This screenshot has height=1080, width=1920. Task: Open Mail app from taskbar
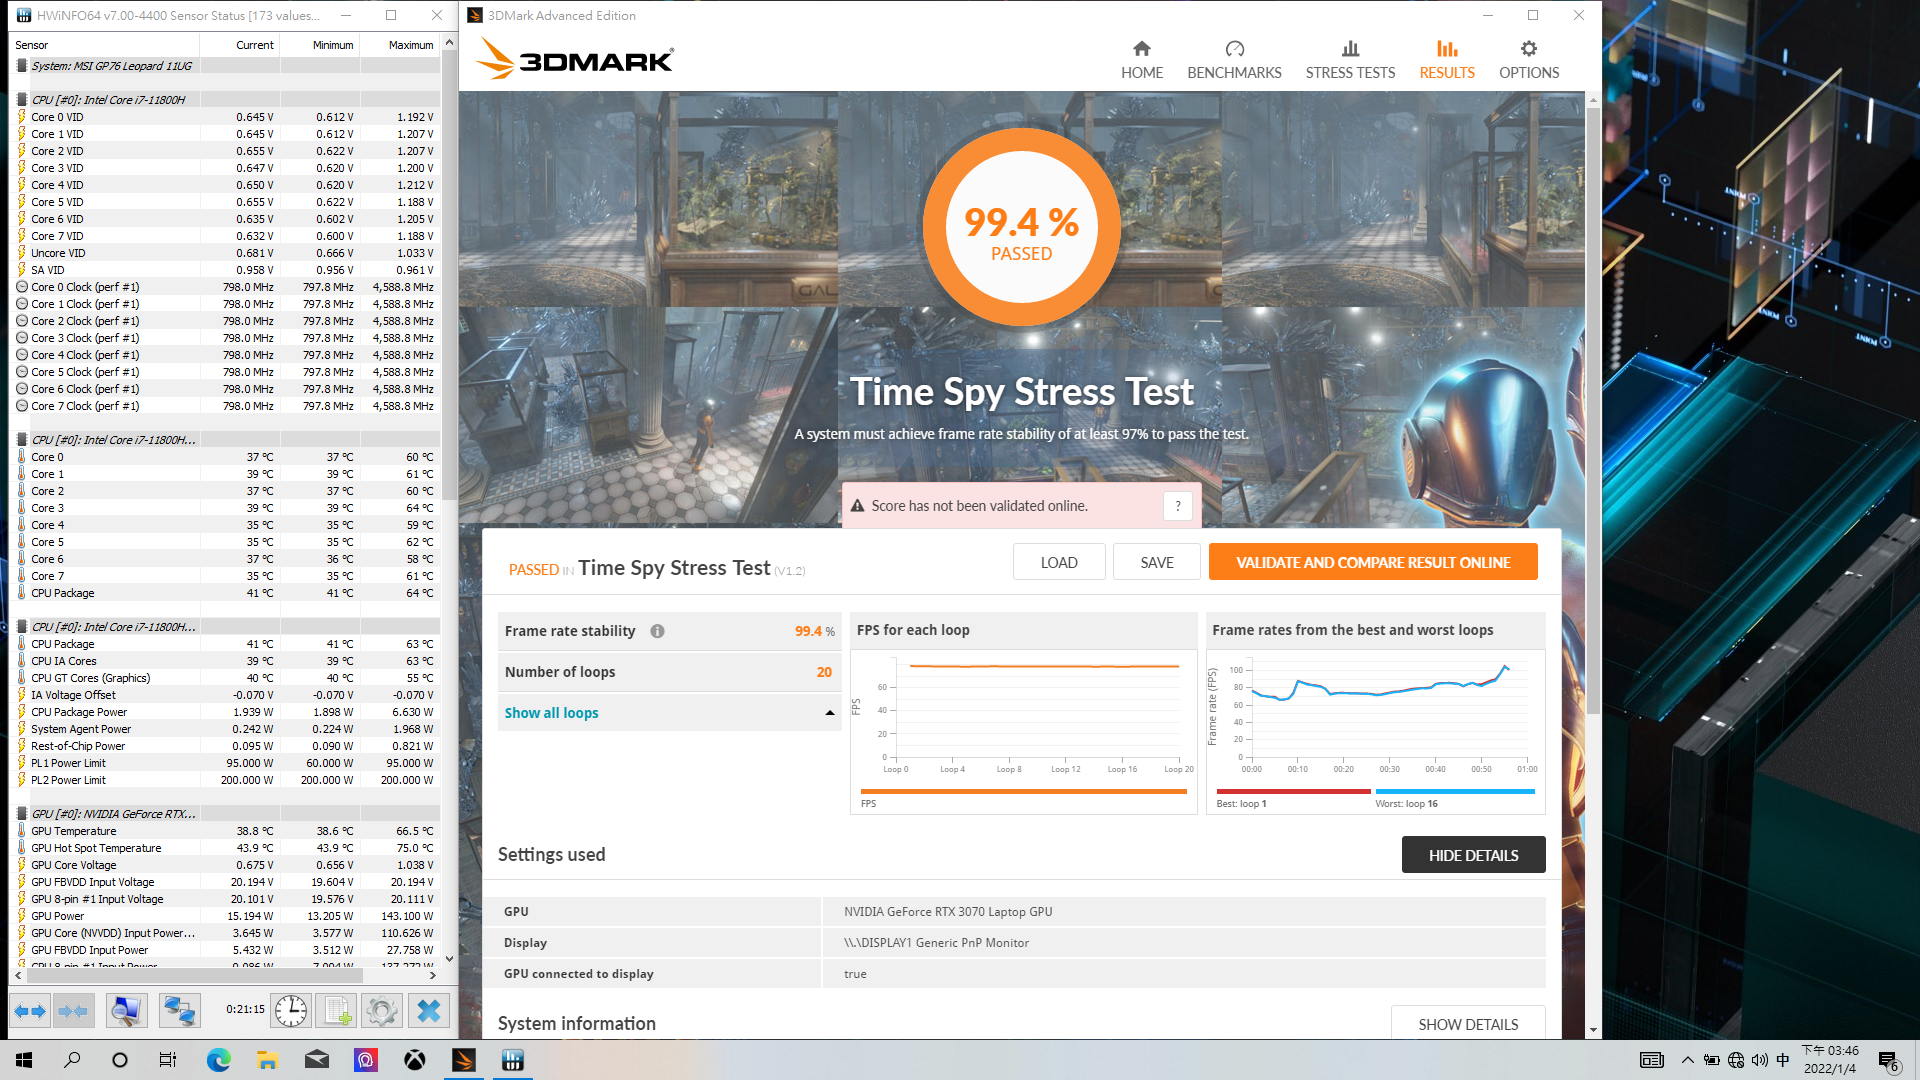pos(316,1060)
